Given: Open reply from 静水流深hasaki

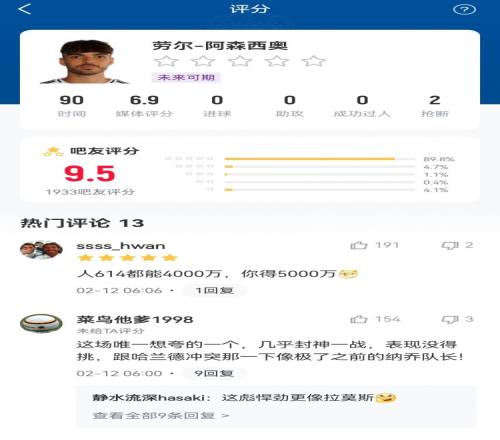Looking at the screenshot, I should [244, 398].
